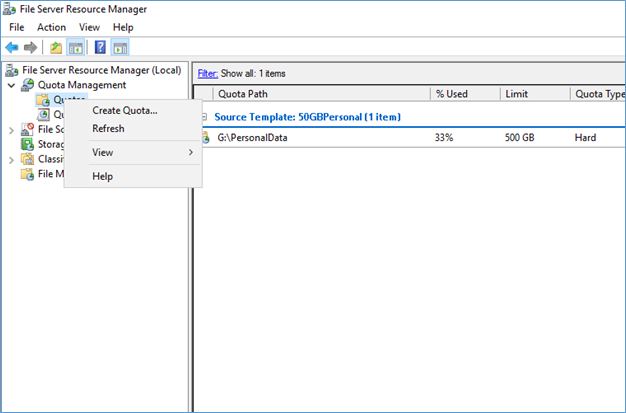Open the Action menu in menu bar

pyautogui.click(x=51, y=27)
